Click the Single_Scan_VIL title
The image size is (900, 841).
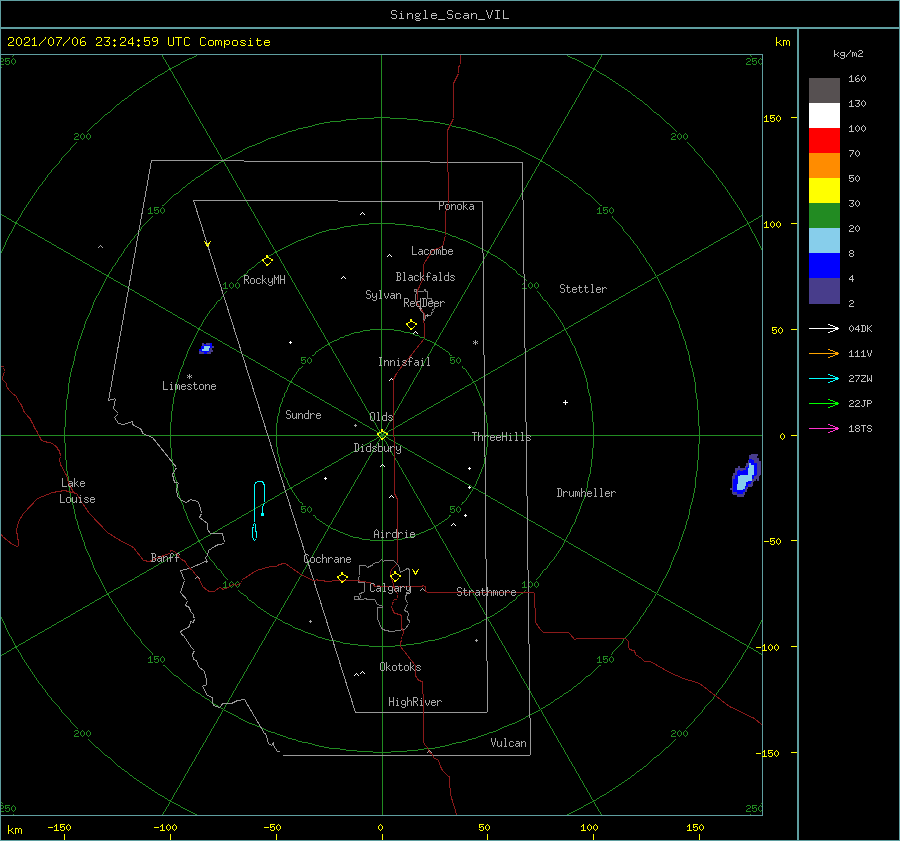[x=449, y=15]
